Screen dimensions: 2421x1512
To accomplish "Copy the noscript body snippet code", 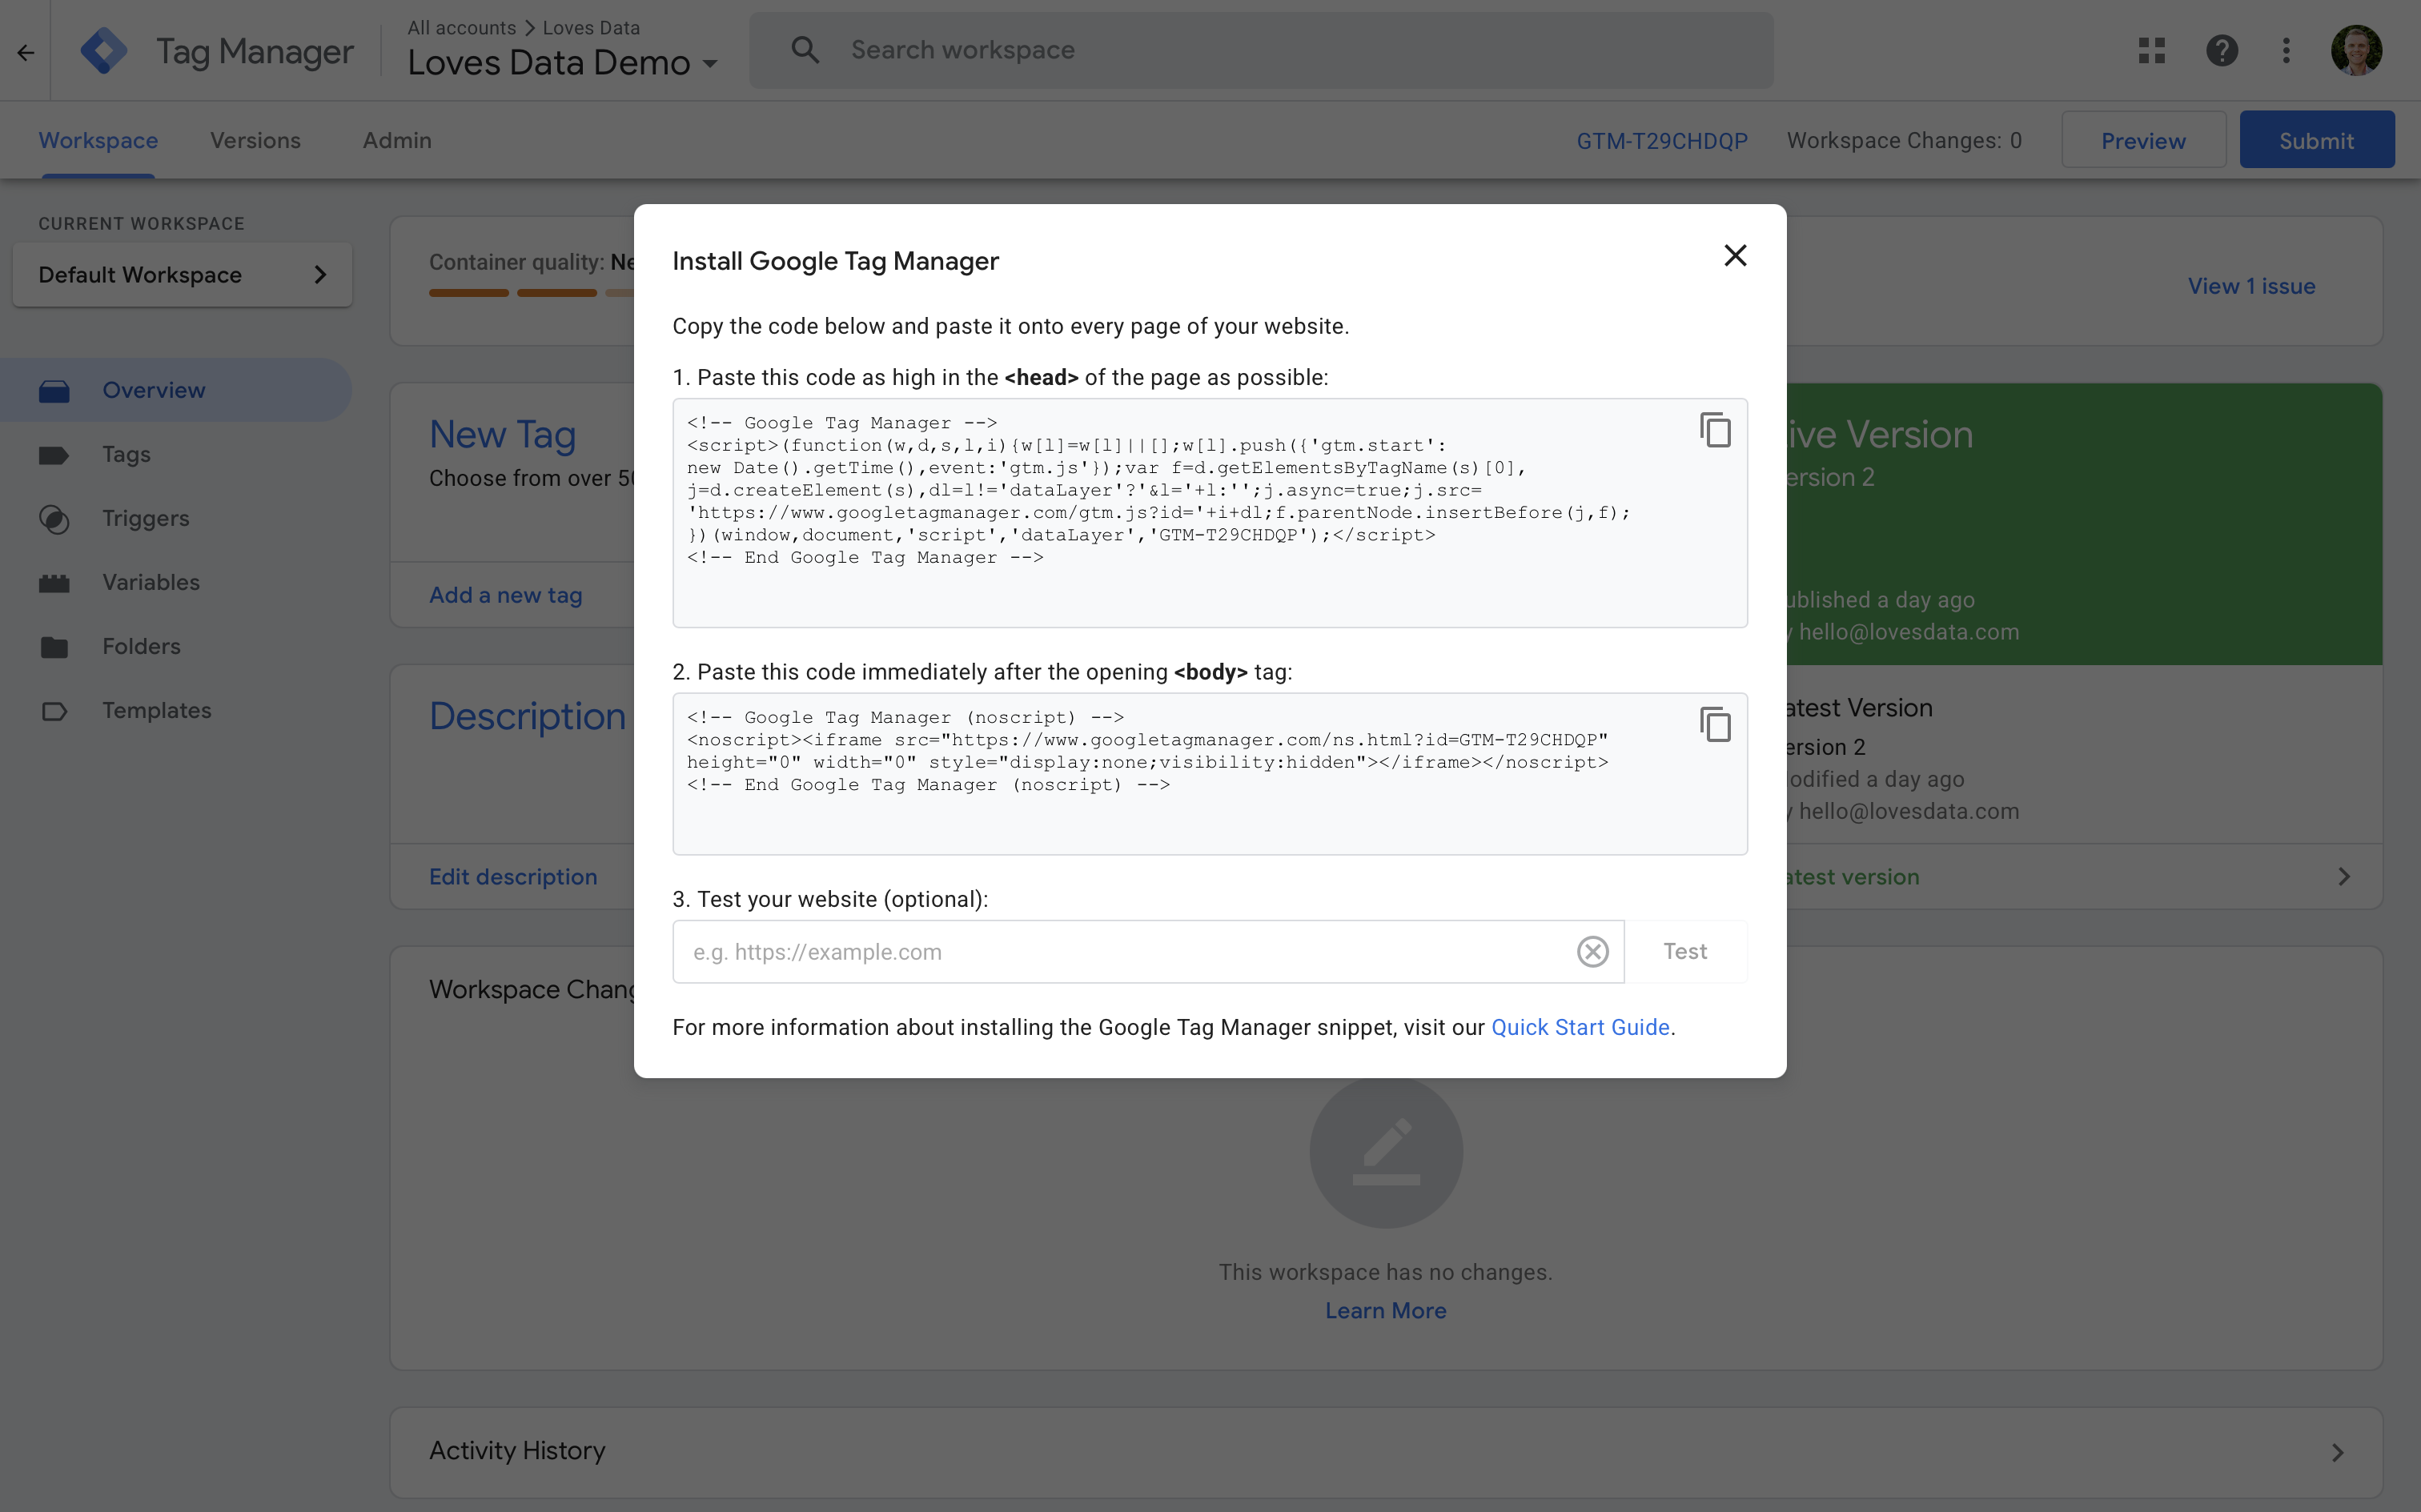I will (1714, 724).
